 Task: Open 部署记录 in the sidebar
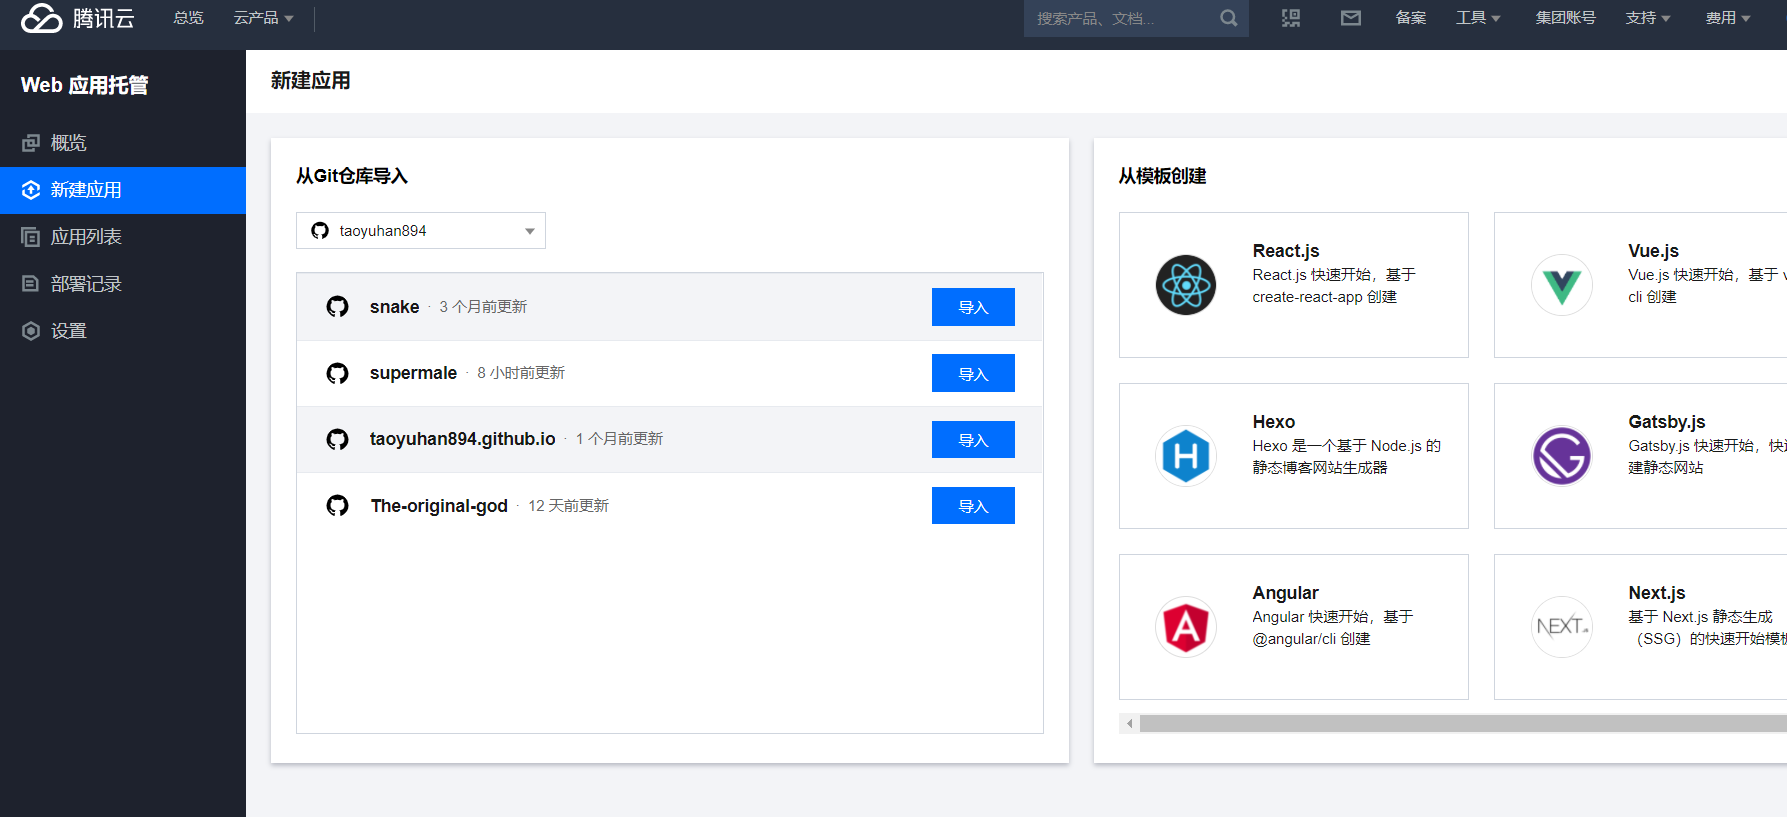(123, 284)
